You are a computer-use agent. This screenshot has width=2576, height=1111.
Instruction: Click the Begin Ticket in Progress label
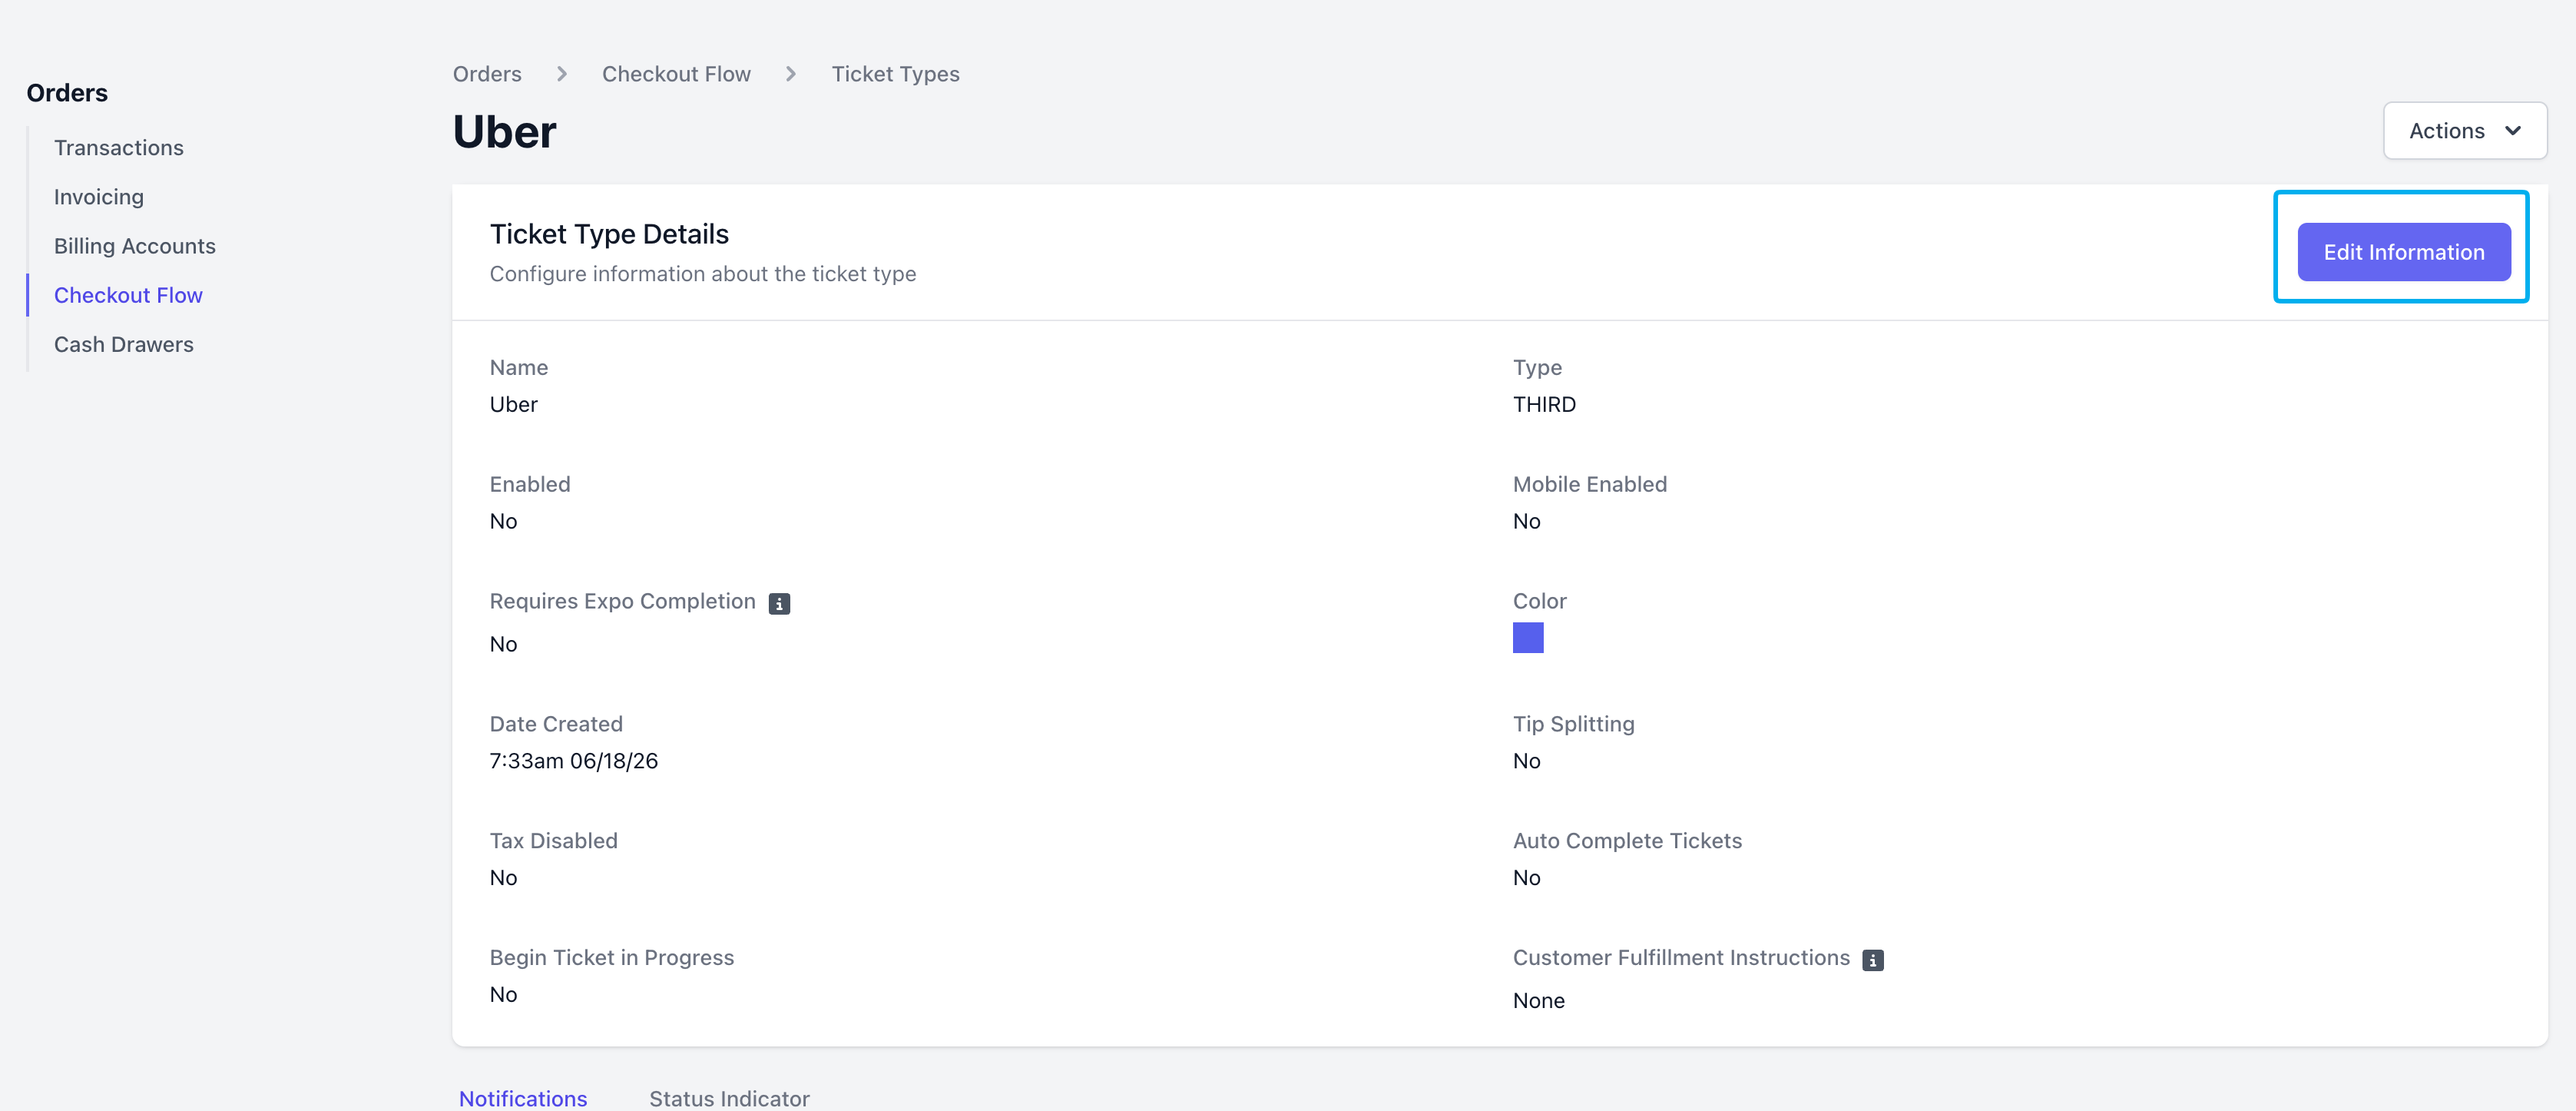point(612,958)
